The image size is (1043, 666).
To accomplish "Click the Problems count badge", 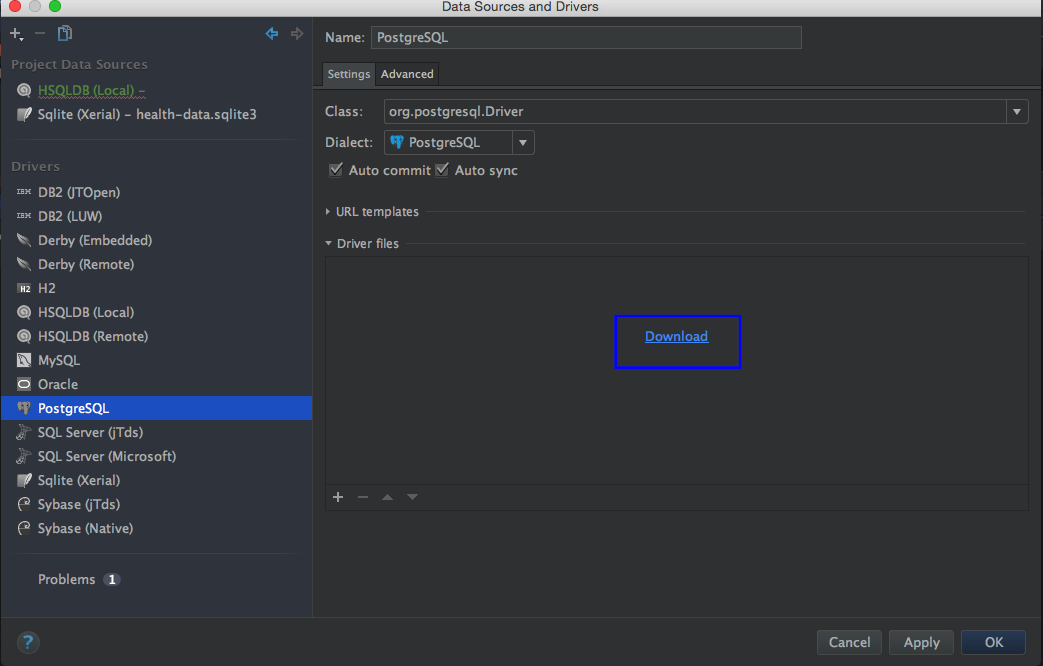I will click(112, 580).
